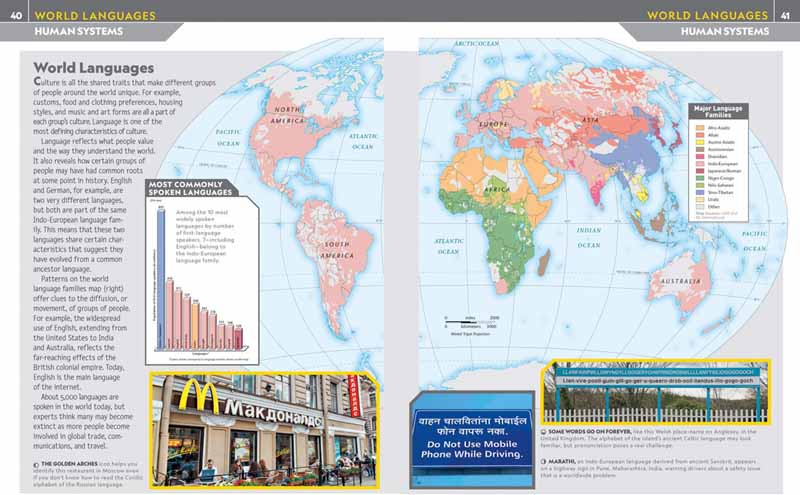800x495 pixels.
Task: Select the Dravidian legend swatch
Action: coord(700,157)
